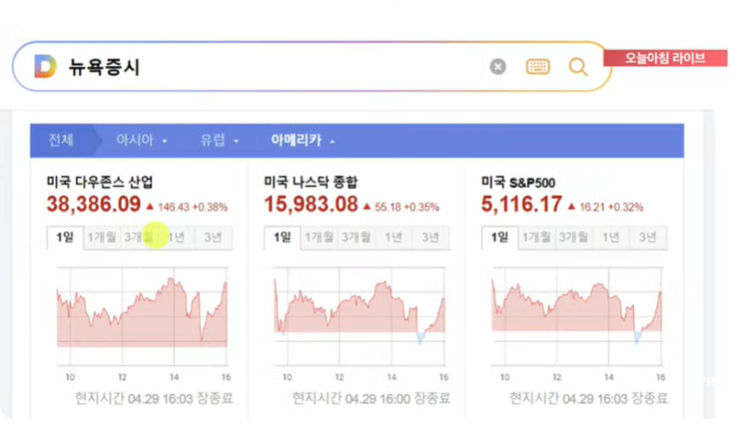Click the timestamp under the Dow Jones chart

tap(154, 398)
